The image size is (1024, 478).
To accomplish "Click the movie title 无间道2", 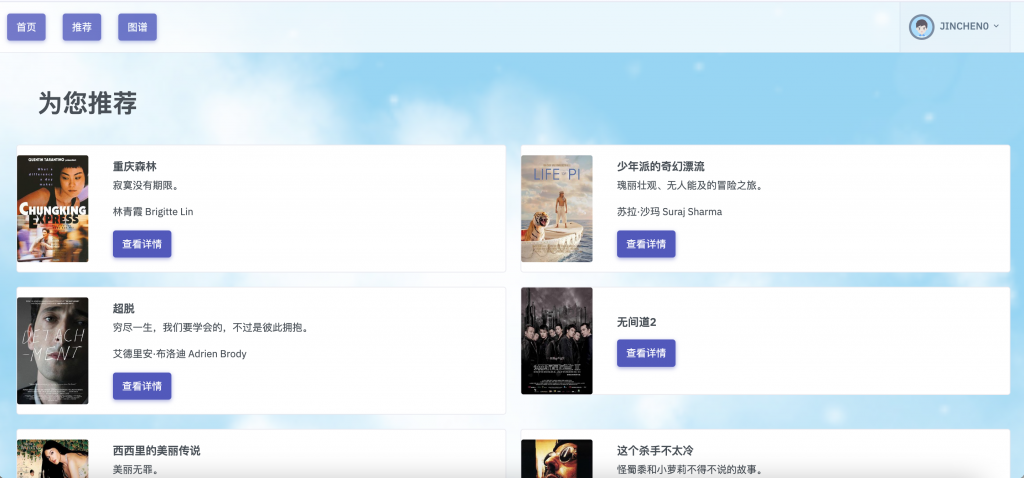I will (637, 323).
